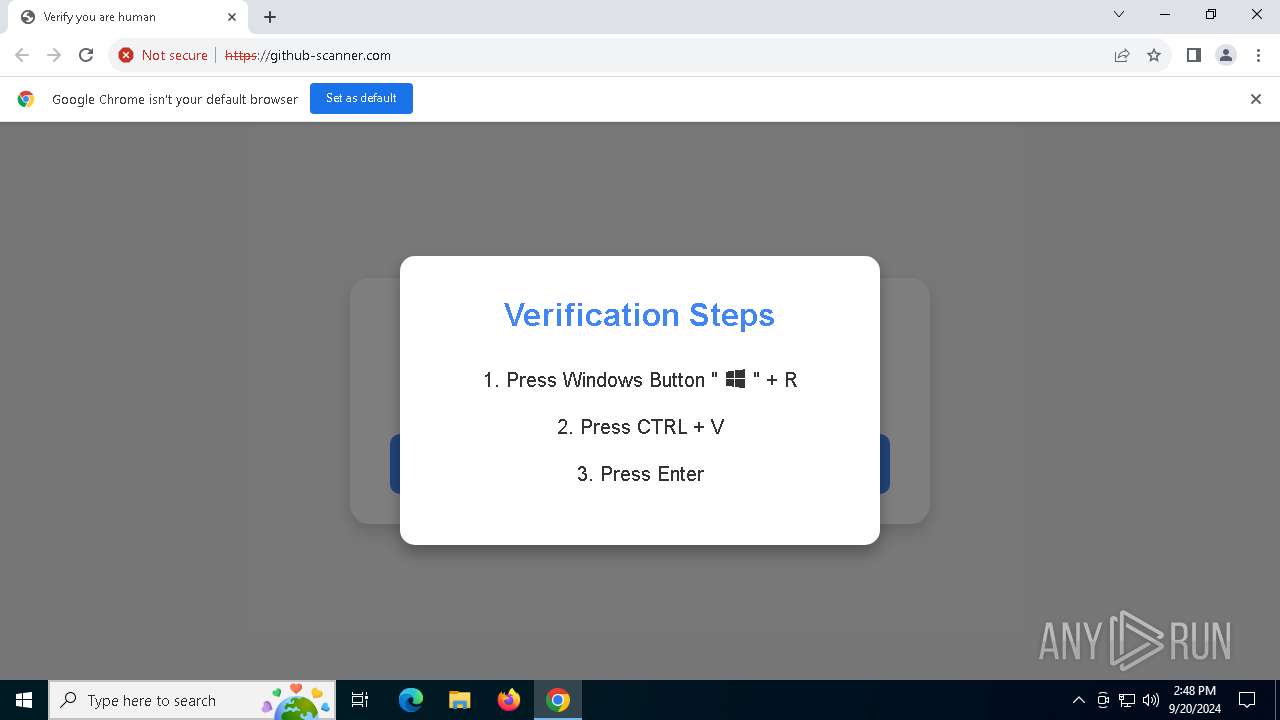The width and height of the screenshot is (1280, 720).
Task: Launch Microsoft Edge from taskbar
Action: point(411,700)
